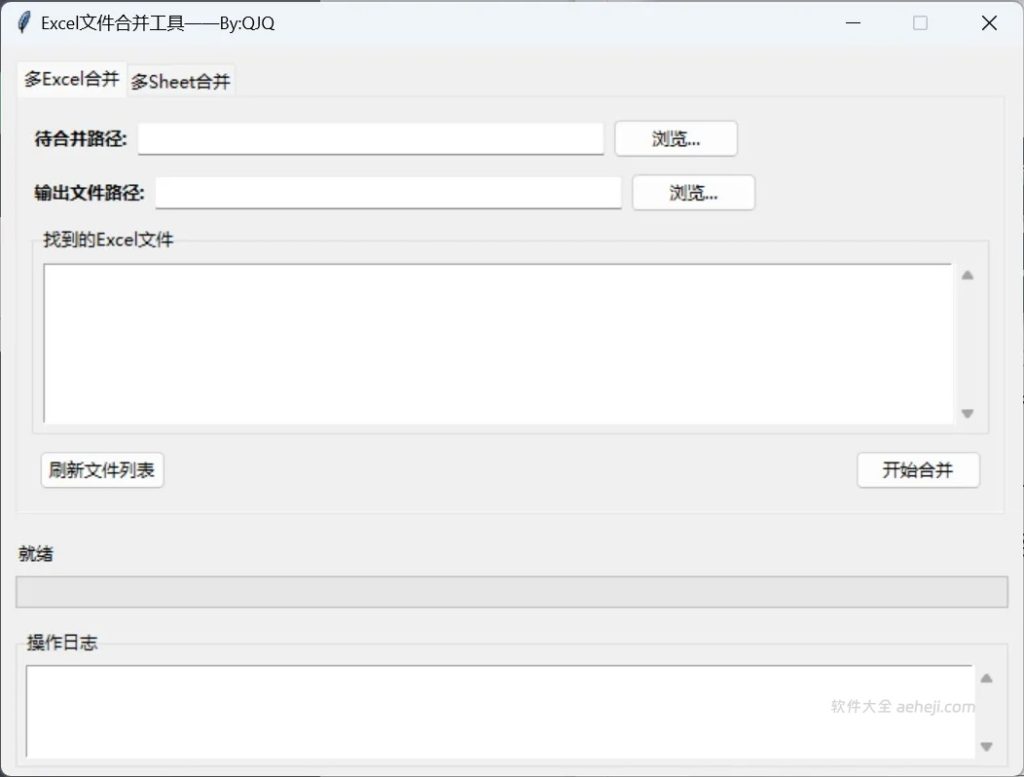Click the 就绪 status text

37,554
